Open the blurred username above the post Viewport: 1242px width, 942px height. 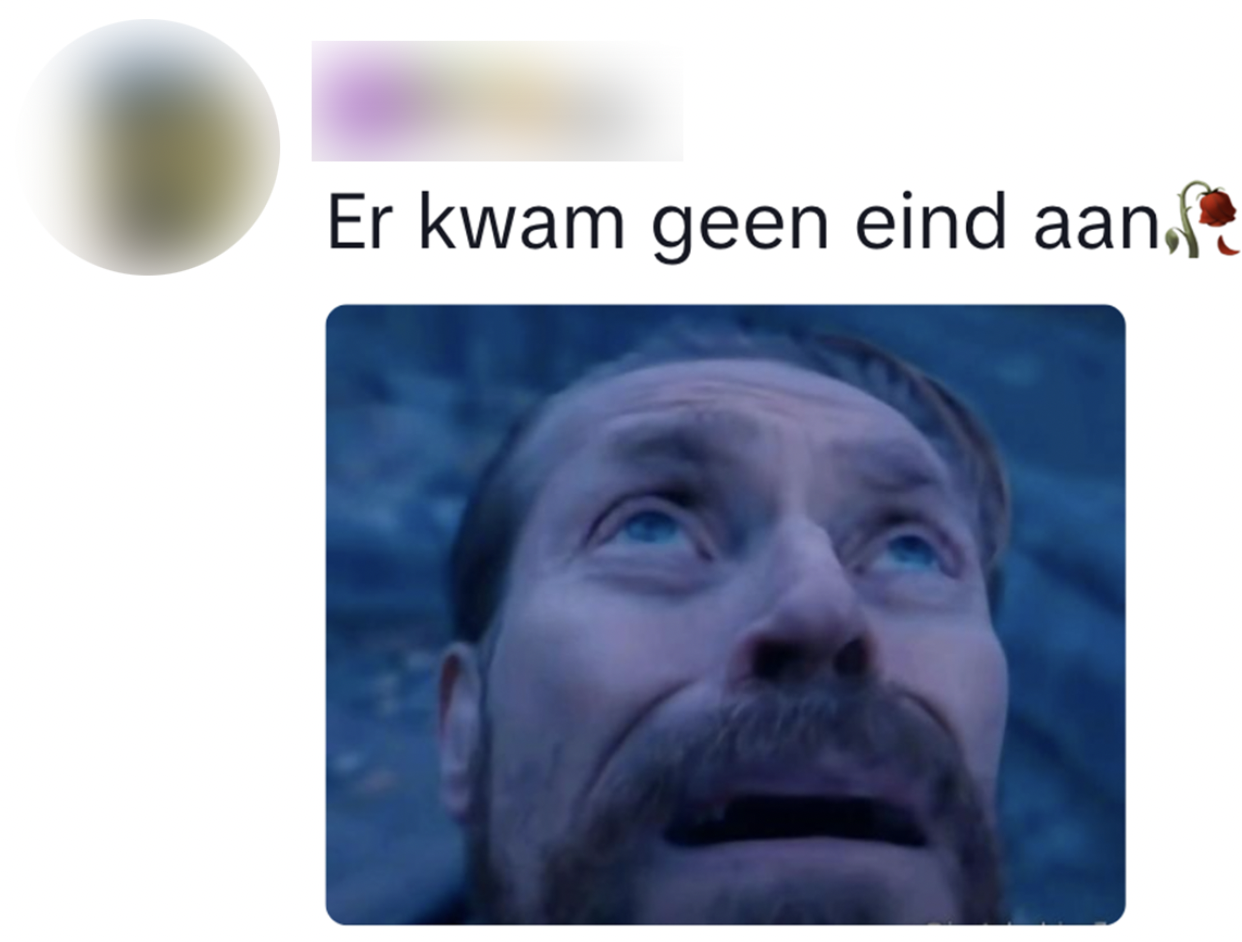[497, 100]
